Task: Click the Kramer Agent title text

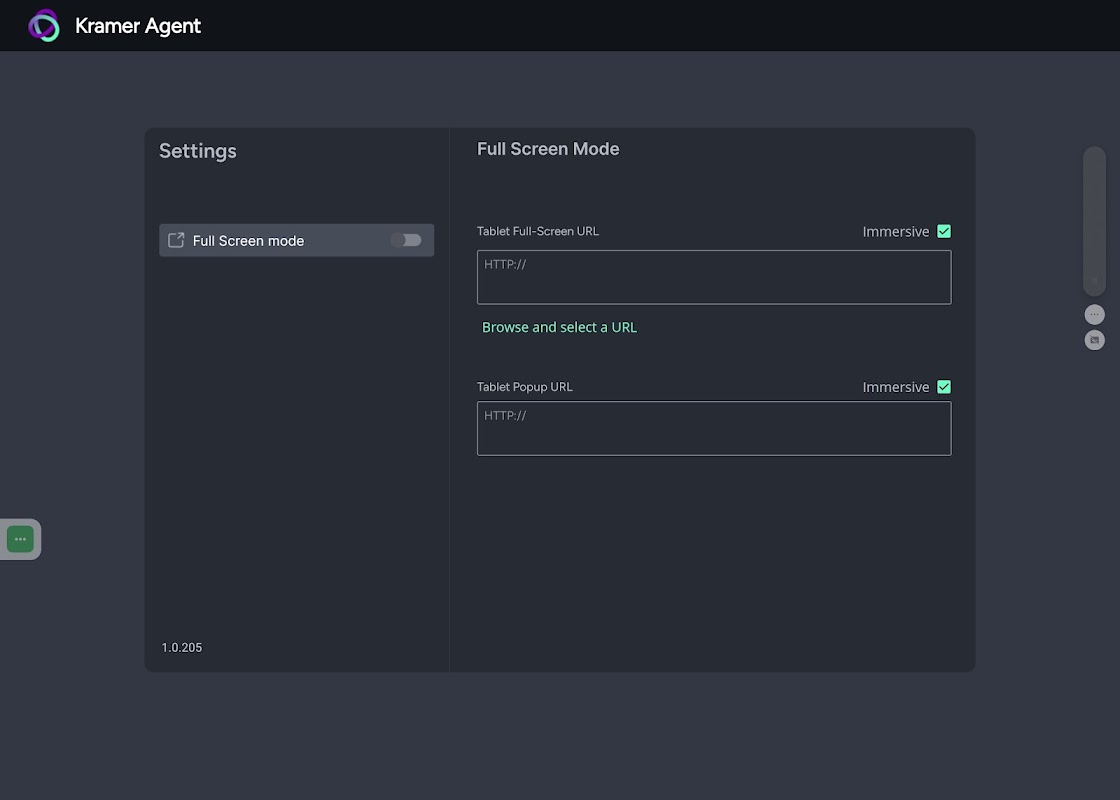Action: 138,26
